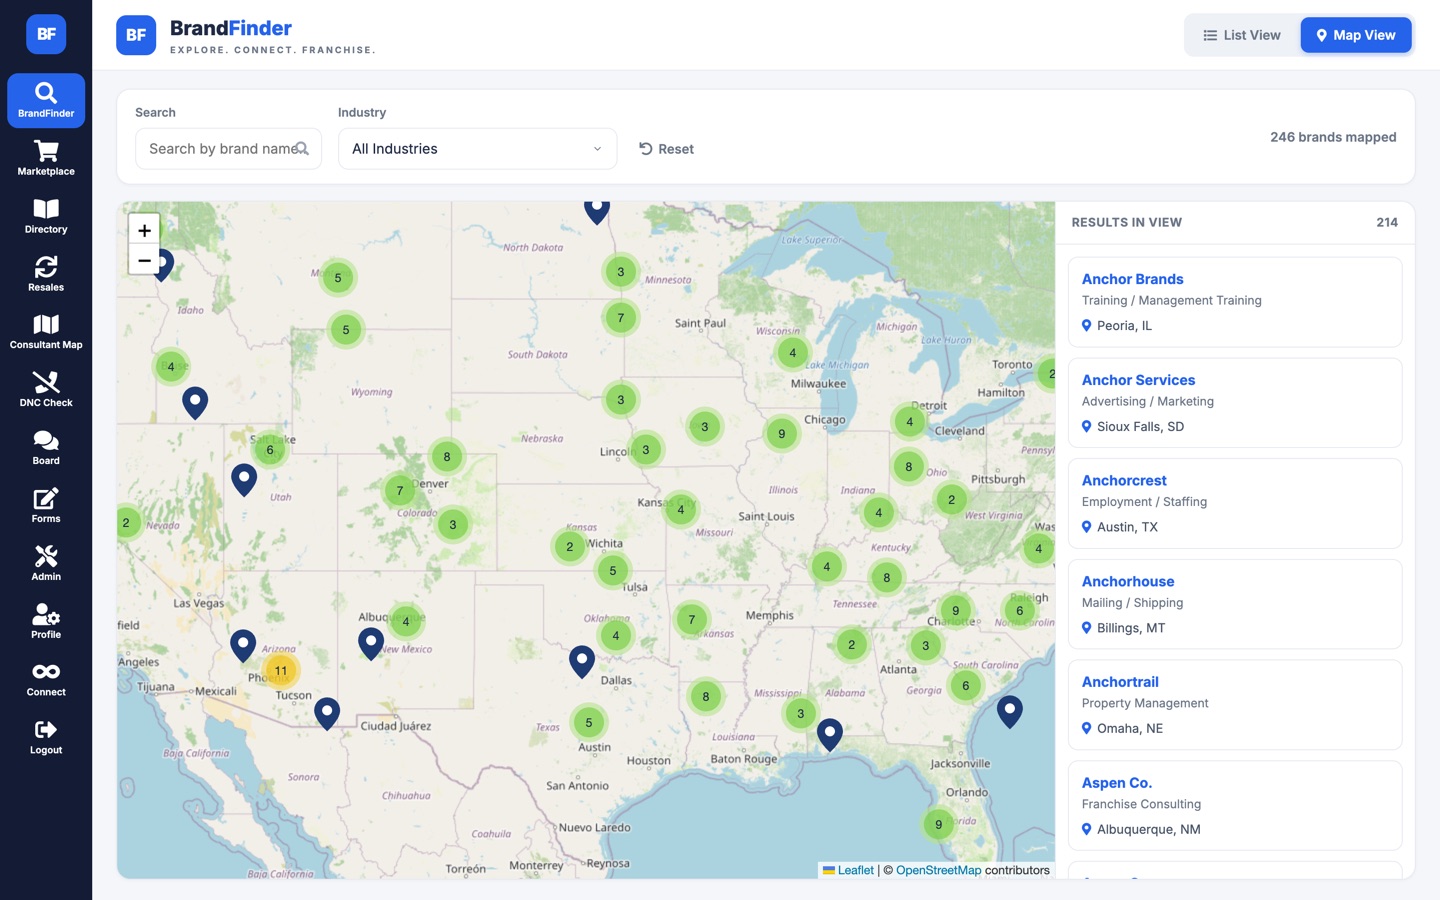Open the Board messages page
This screenshot has width=1440, height=900.
tap(46, 448)
